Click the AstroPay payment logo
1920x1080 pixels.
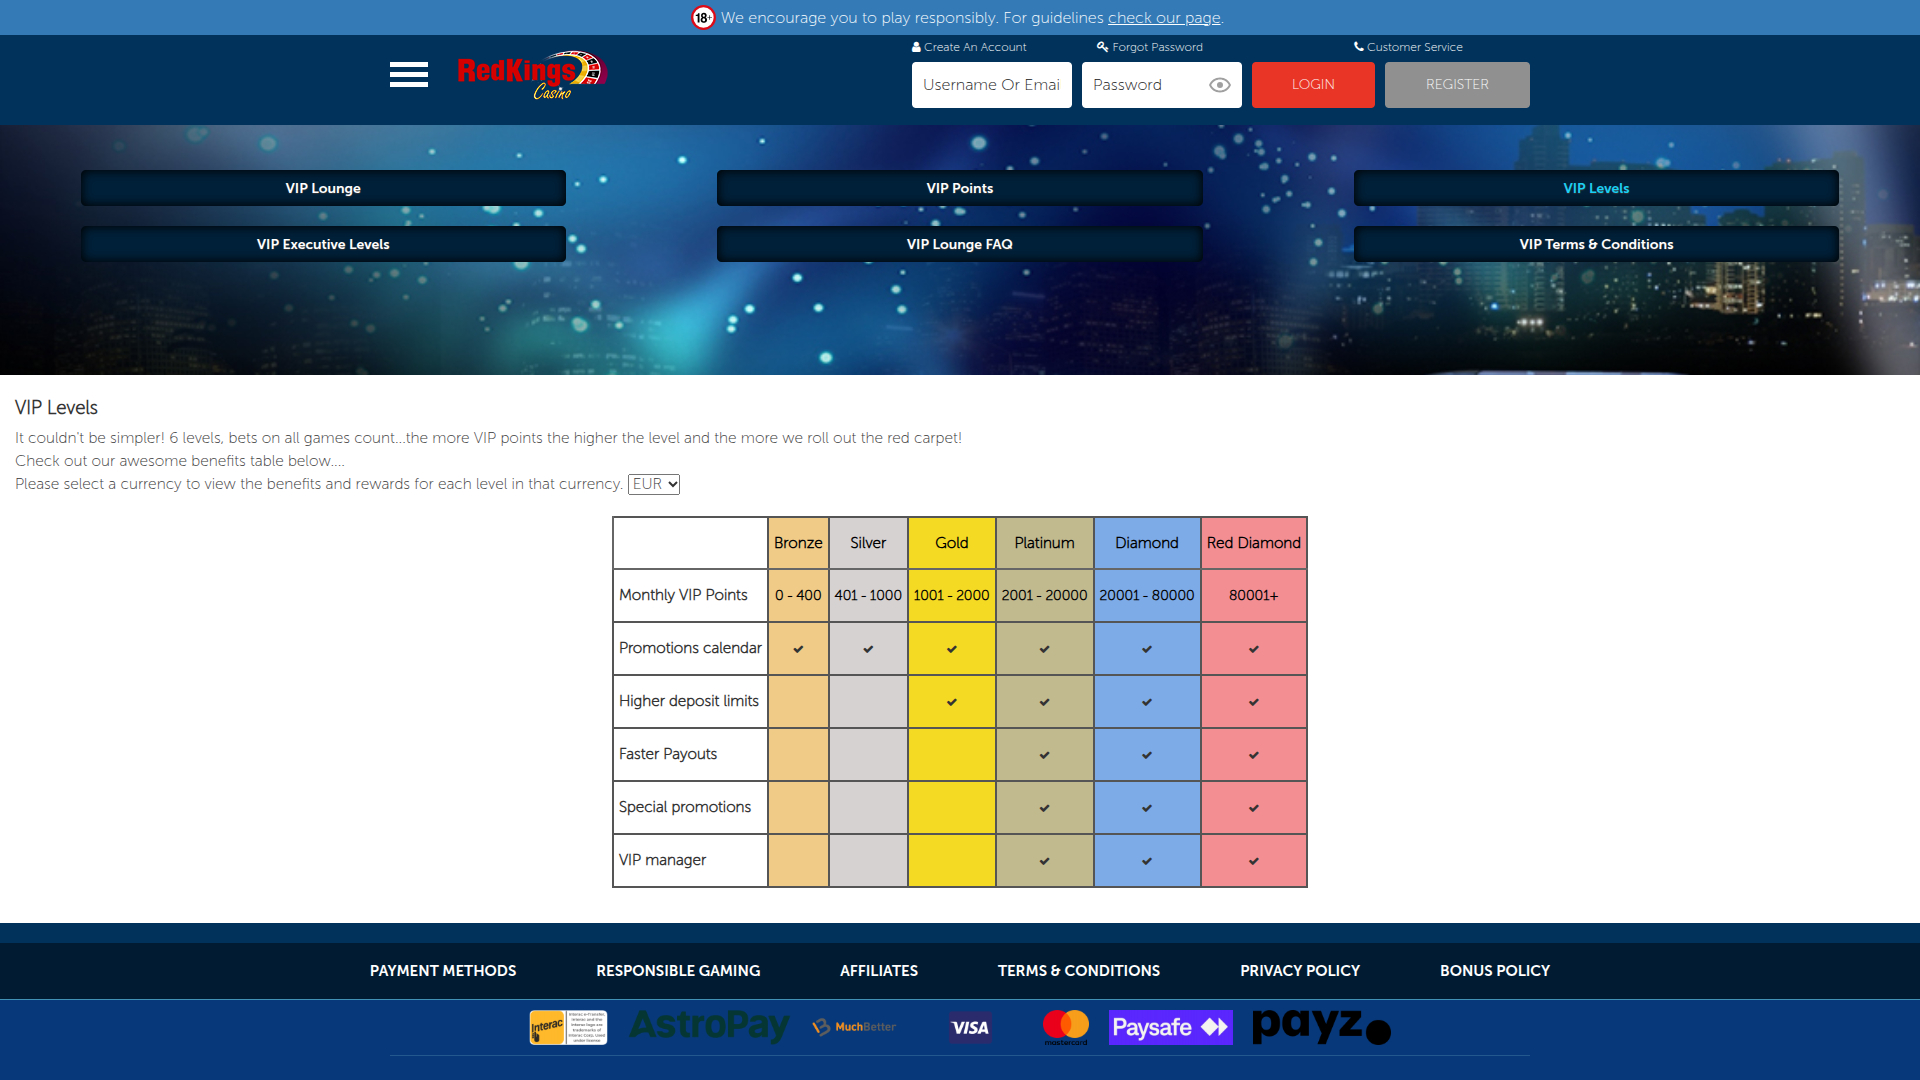708,1027
